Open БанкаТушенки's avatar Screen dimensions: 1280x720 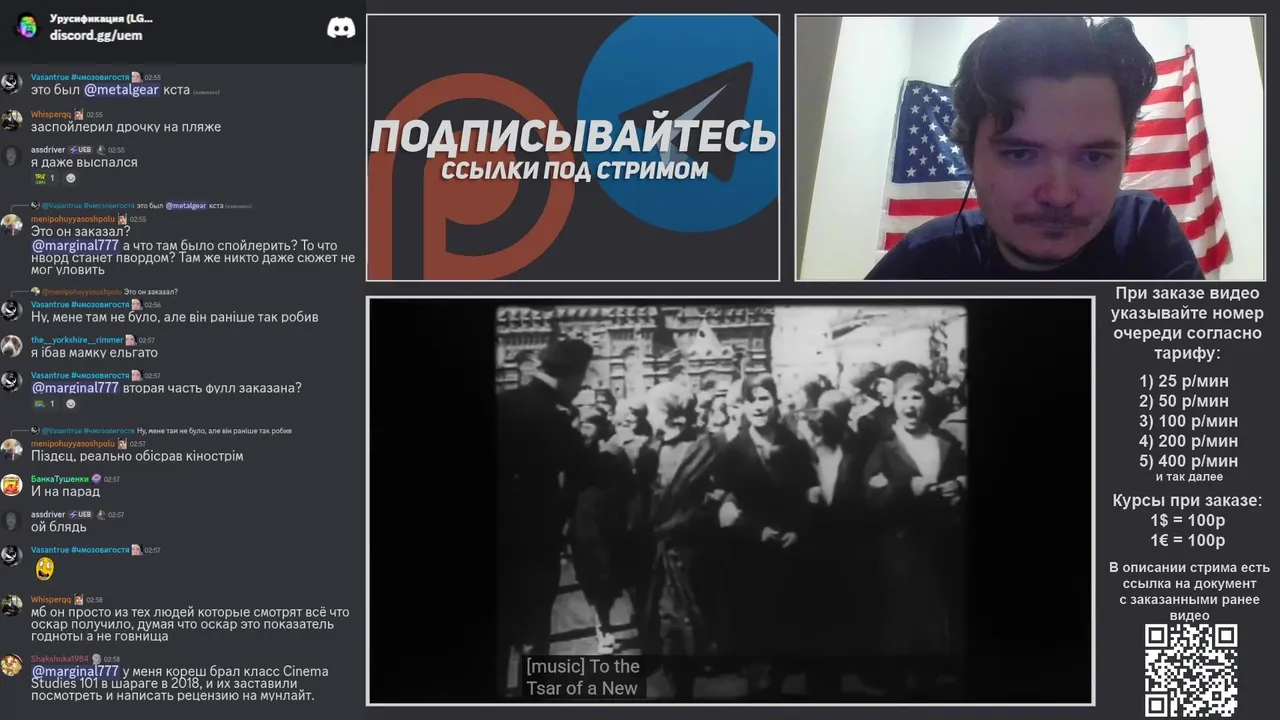coord(12,486)
